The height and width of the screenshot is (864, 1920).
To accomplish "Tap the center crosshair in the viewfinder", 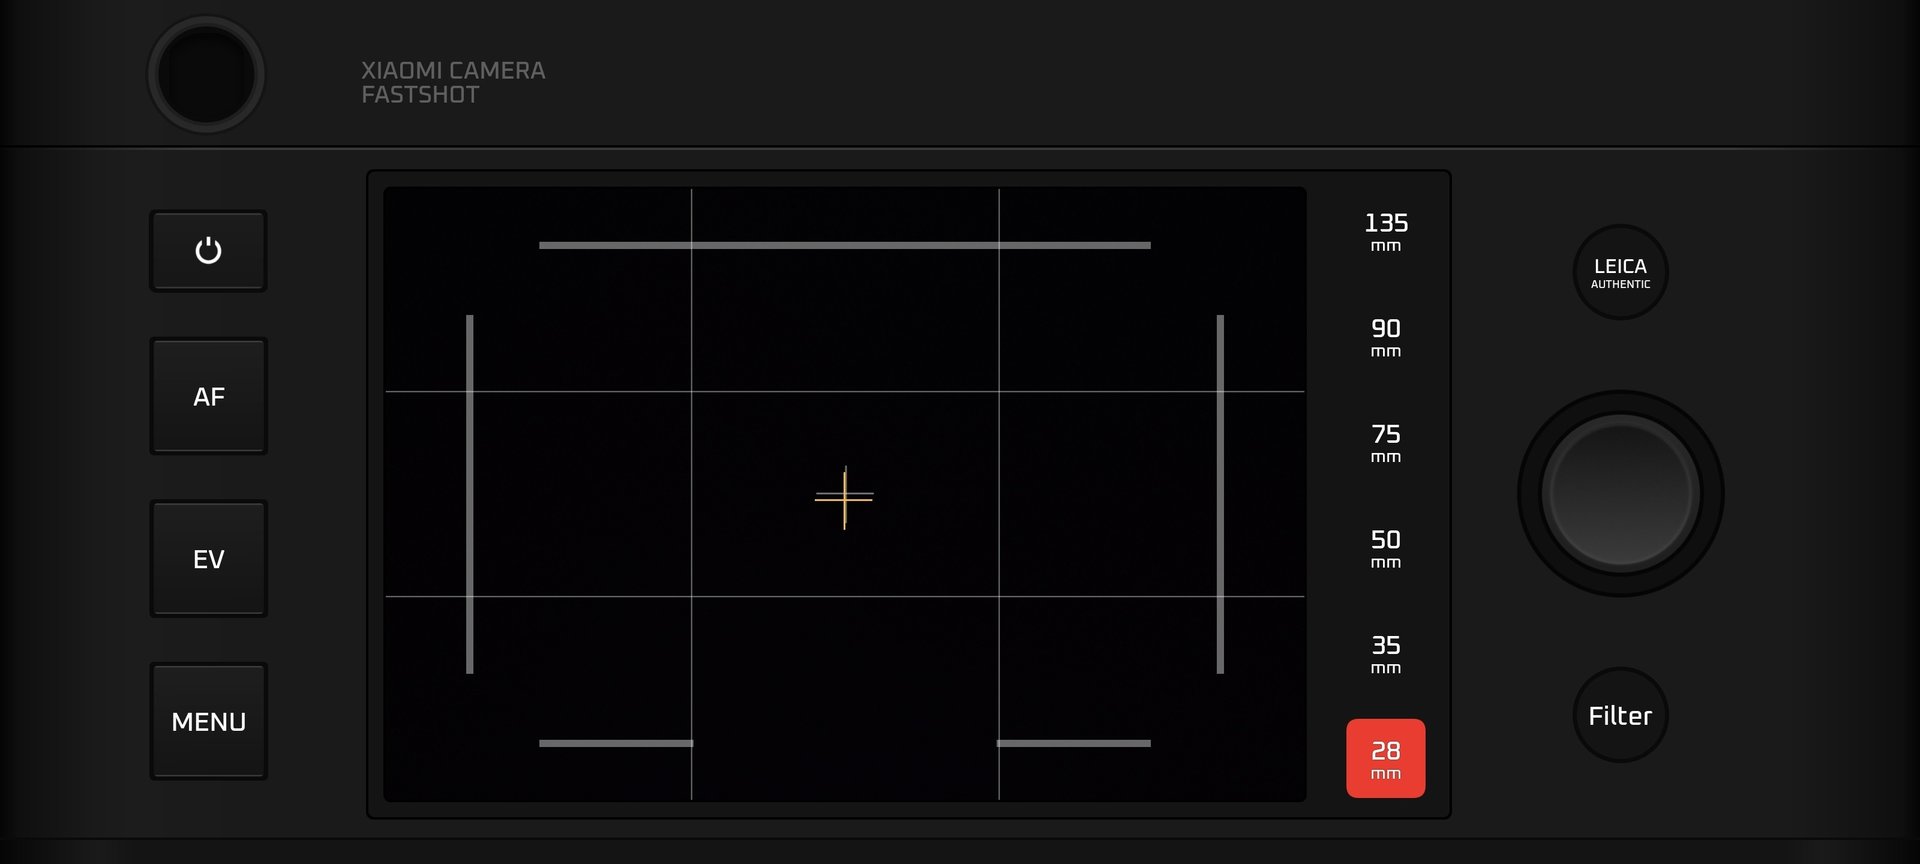I will [x=844, y=496].
